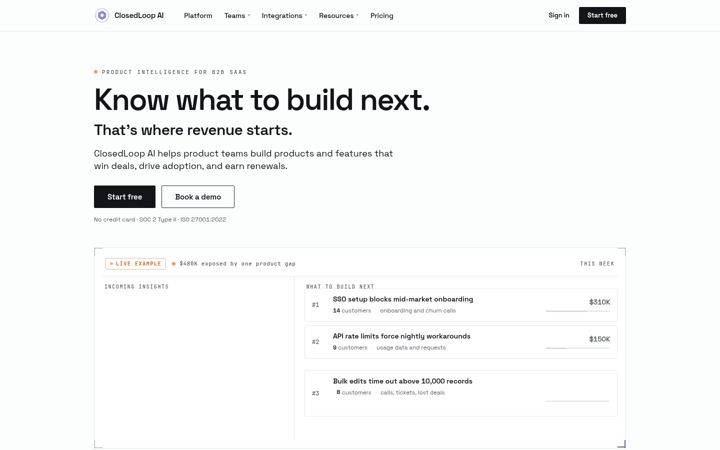
Task: Click the PRODUCT INTELLIGENCE FOR B2B SAAS tagline
Action: 174,72
